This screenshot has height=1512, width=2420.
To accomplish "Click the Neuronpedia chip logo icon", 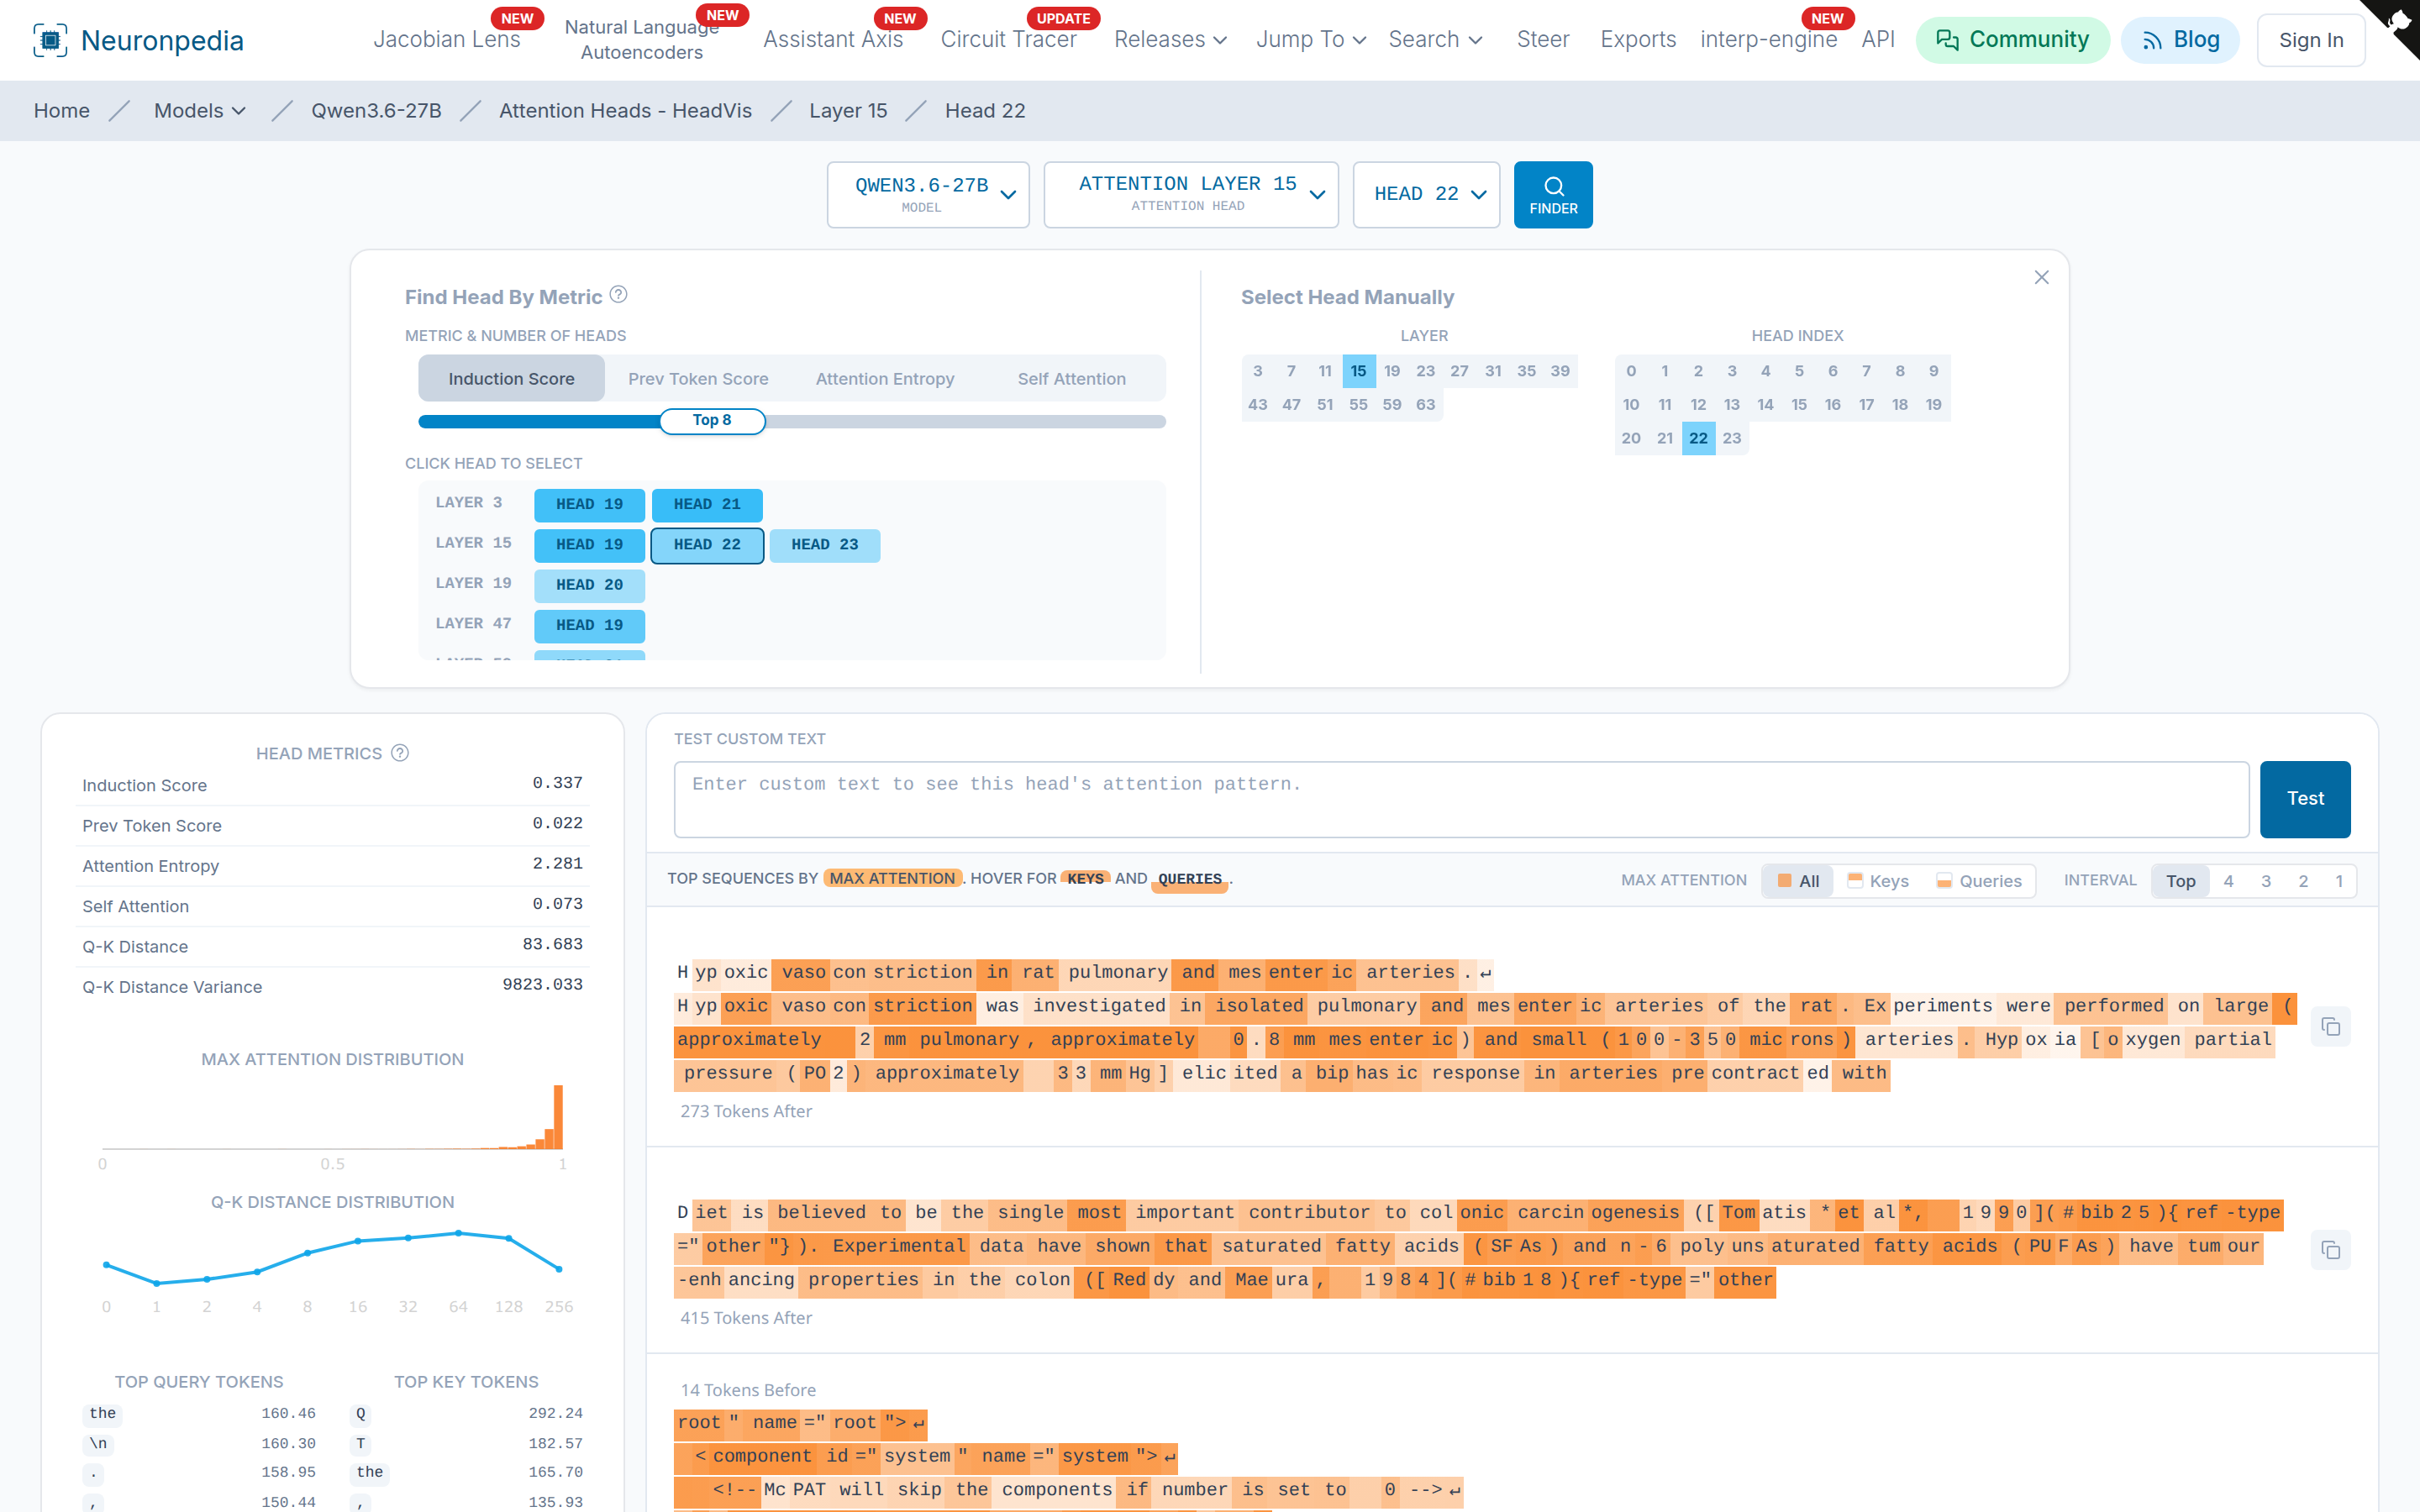I will pyautogui.click(x=50, y=40).
